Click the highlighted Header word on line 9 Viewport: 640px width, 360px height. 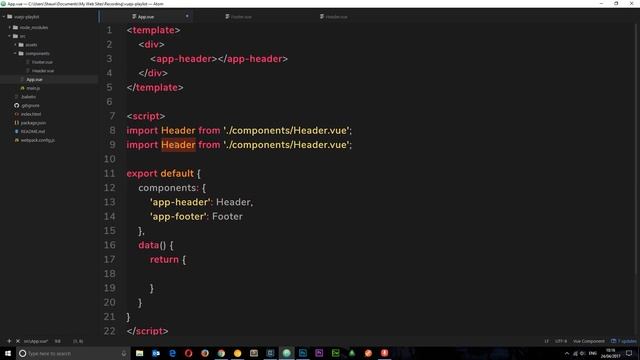tap(178, 144)
